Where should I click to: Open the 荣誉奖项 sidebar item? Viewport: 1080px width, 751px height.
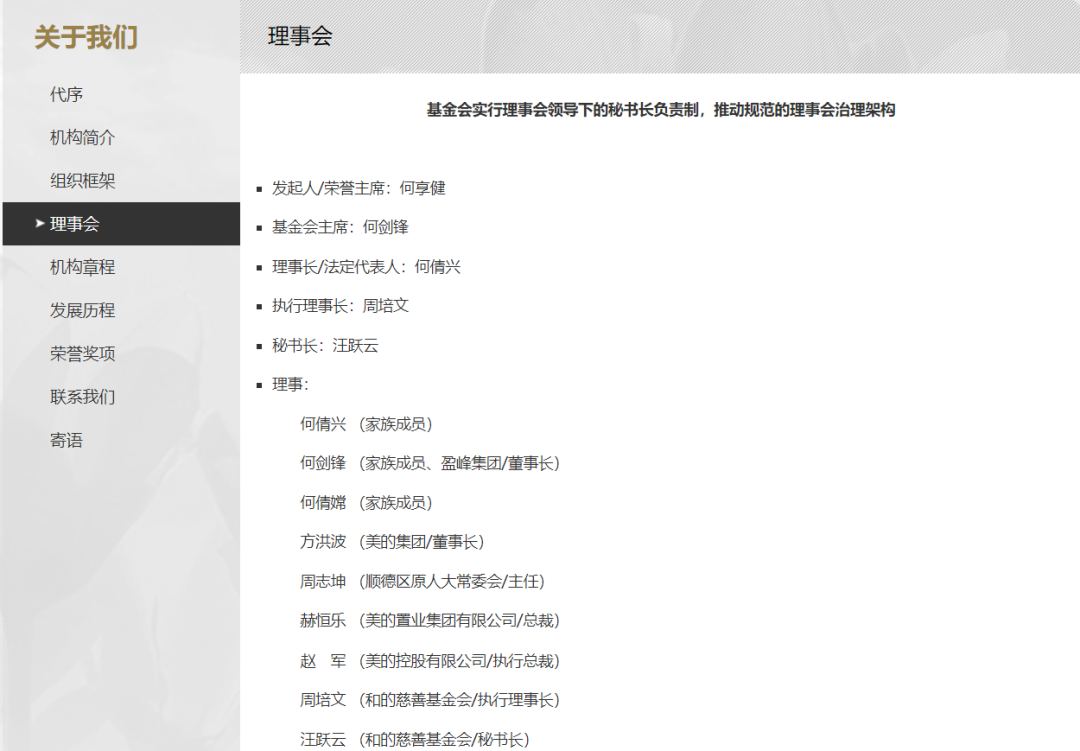click(82, 354)
